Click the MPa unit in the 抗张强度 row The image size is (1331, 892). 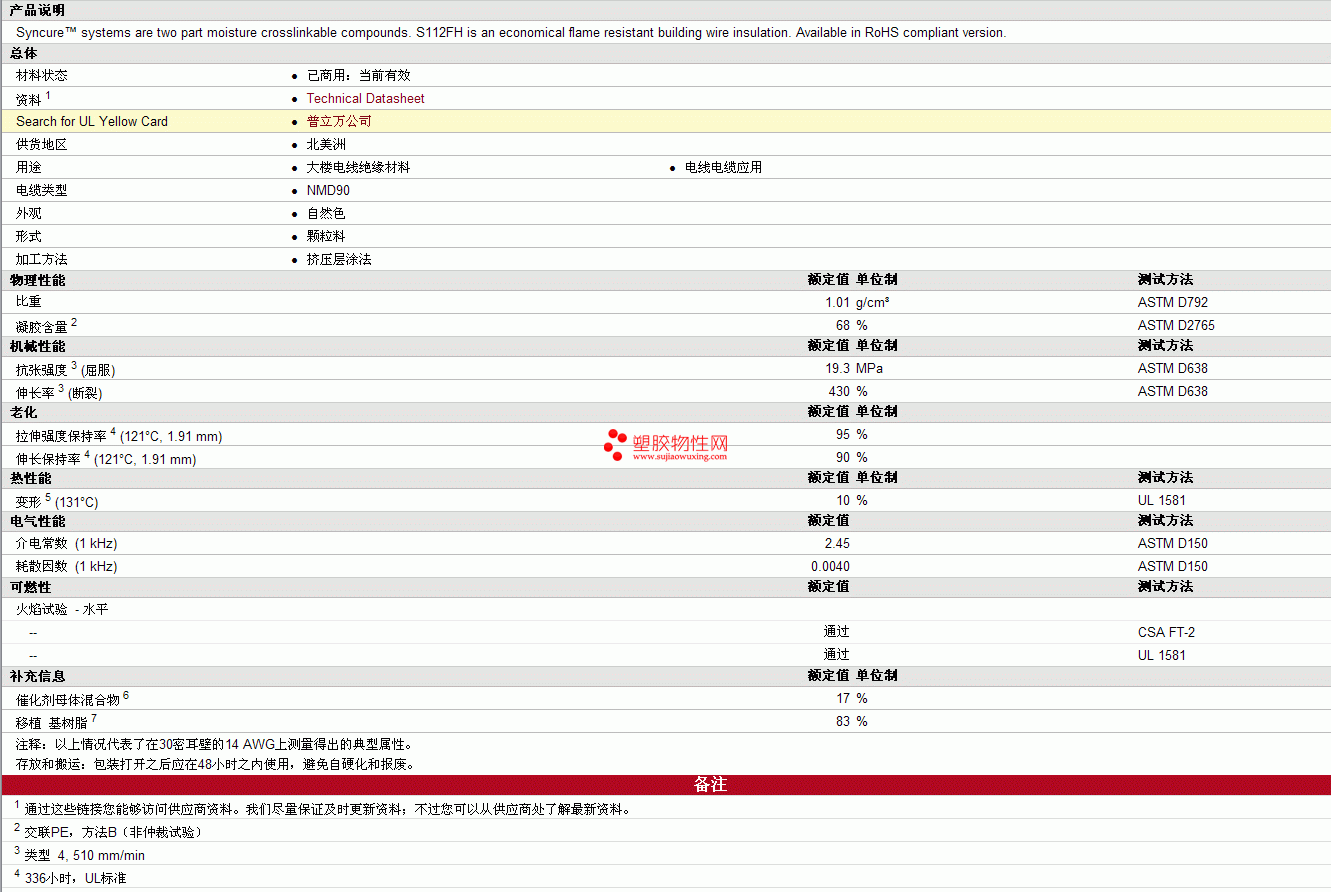tap(870, 368)
